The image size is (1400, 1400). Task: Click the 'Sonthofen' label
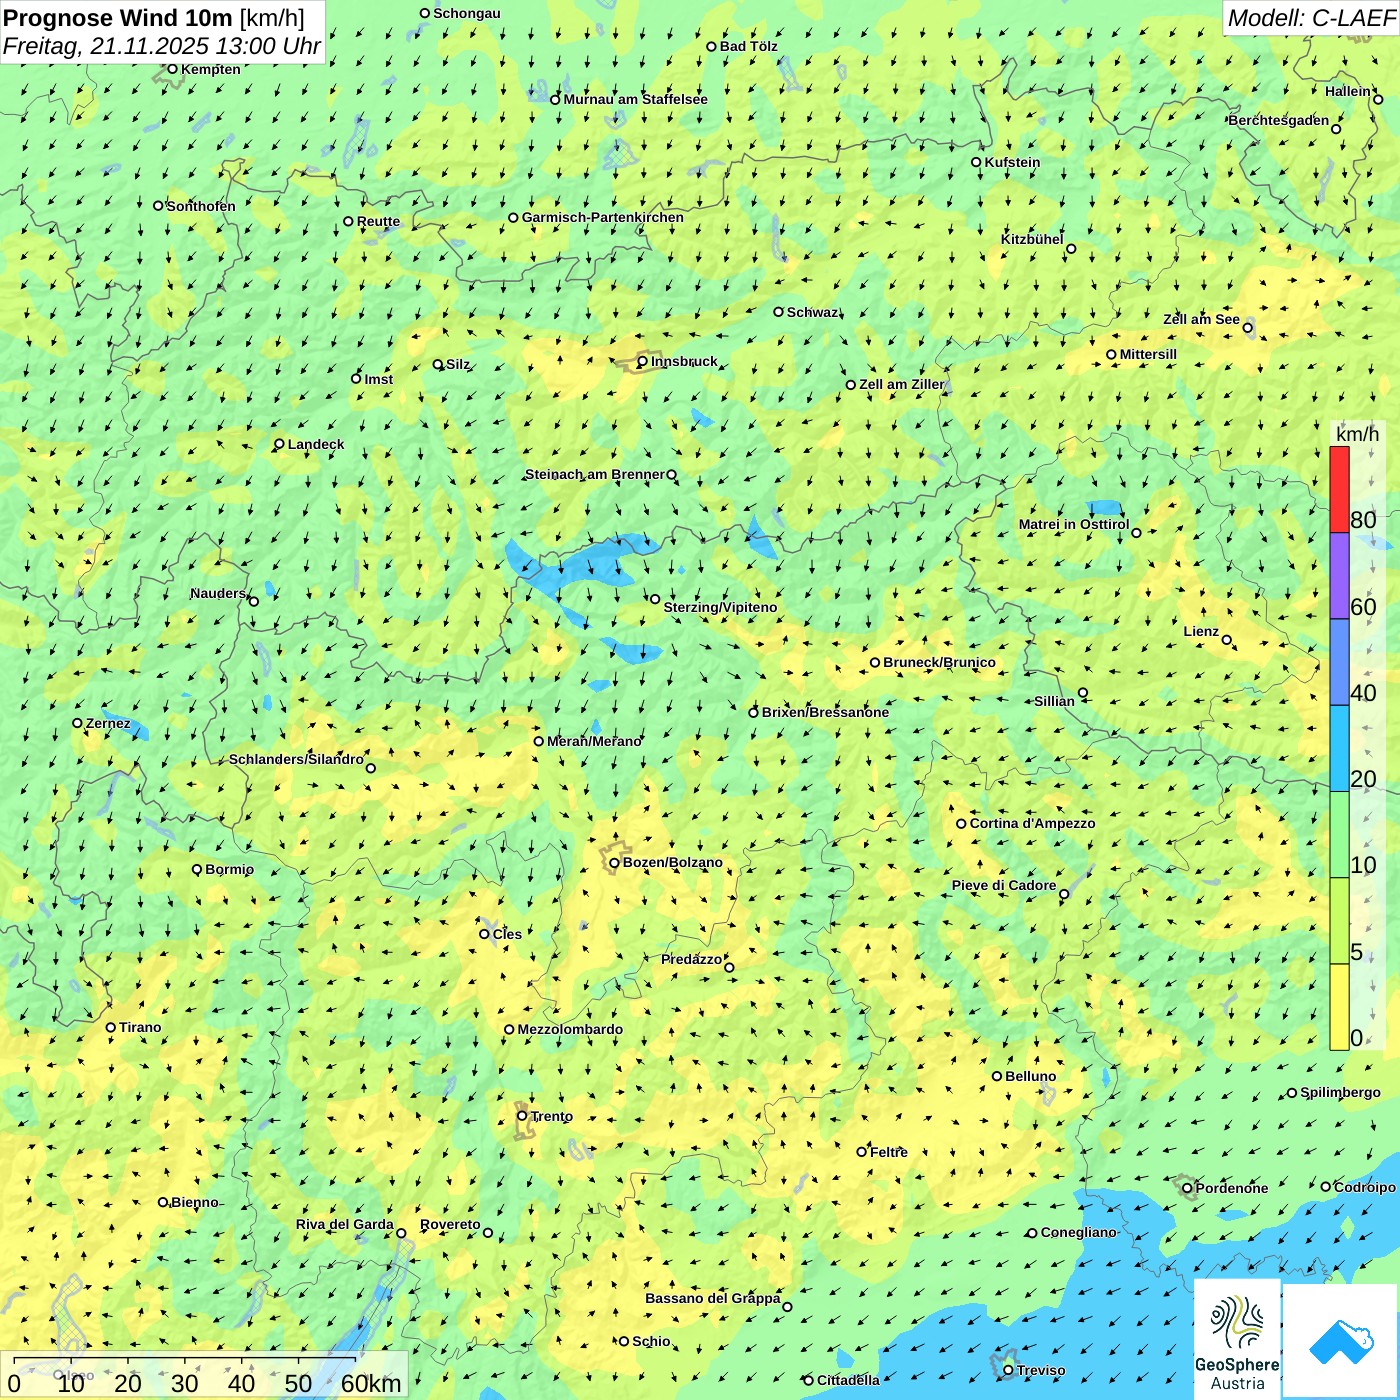tap(201, 206)
